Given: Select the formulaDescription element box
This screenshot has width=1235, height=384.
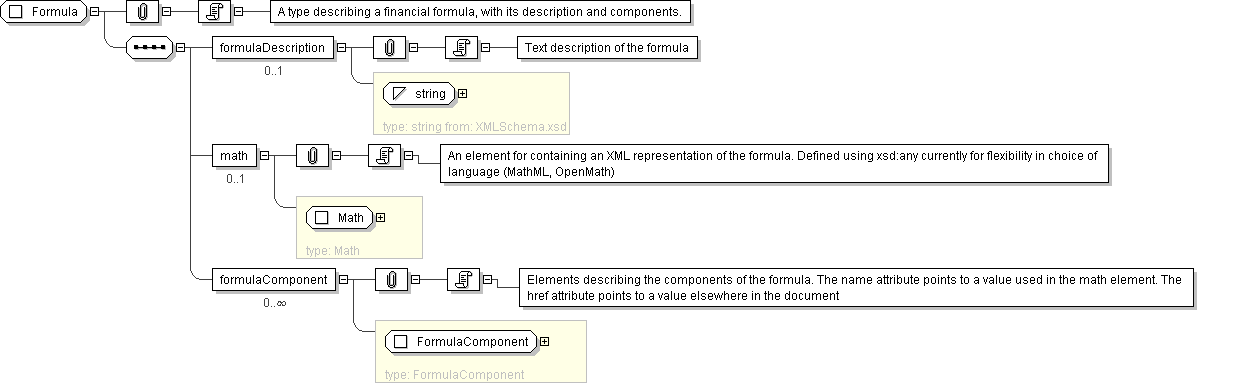Looking at the screenshot, I should click(x=273, y=47).
